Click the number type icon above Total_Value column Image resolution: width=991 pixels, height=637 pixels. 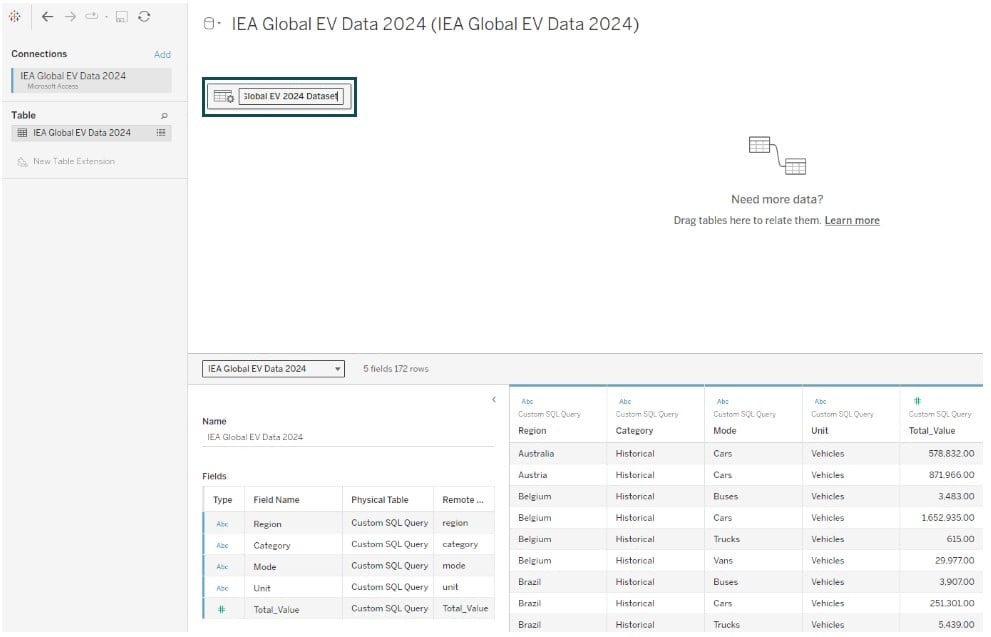(918, 401)
